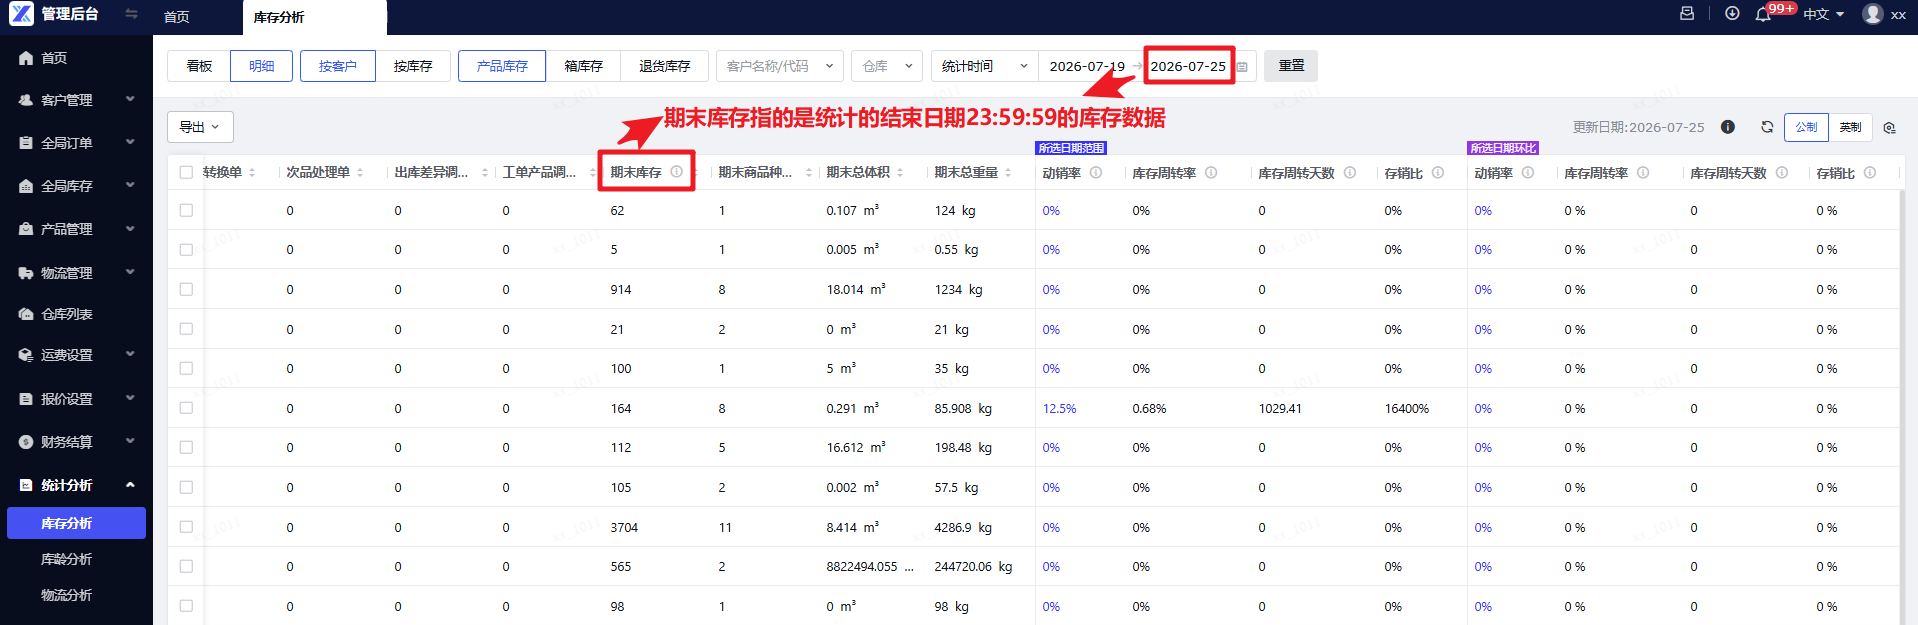This screenshot has width=1918, height=625.
Task: Click the 管理后台 logo icon
Action: point(21,14)
